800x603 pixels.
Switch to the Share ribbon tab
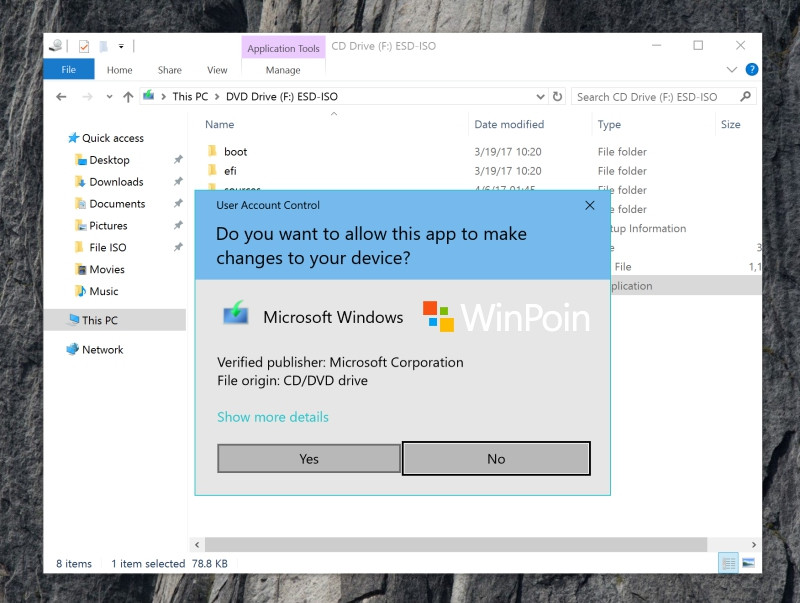click(169, 70)
